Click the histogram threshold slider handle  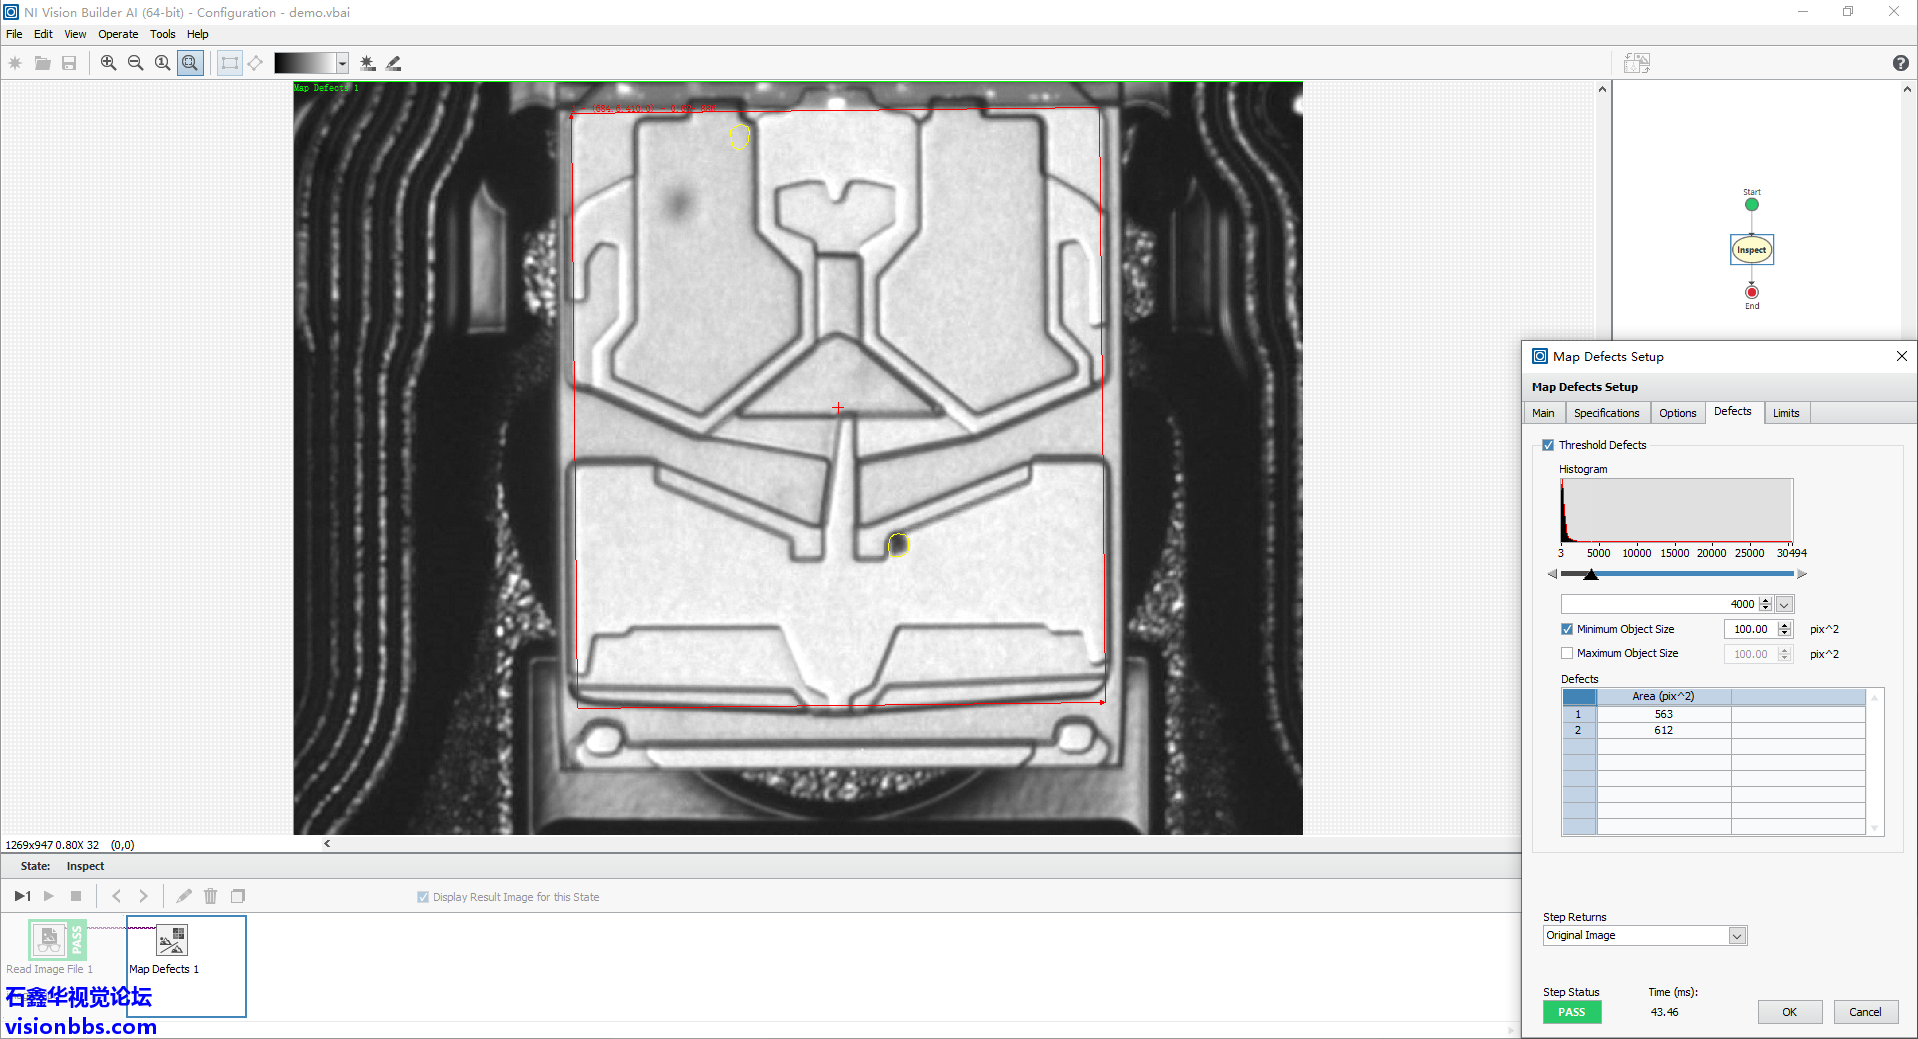[1591, 574]
